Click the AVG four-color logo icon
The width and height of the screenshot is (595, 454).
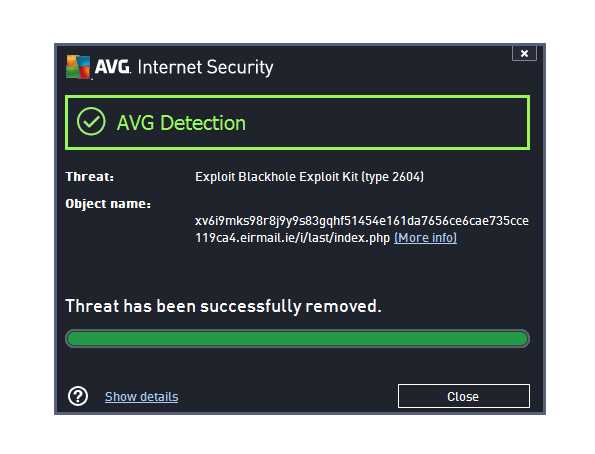[78, 67]
